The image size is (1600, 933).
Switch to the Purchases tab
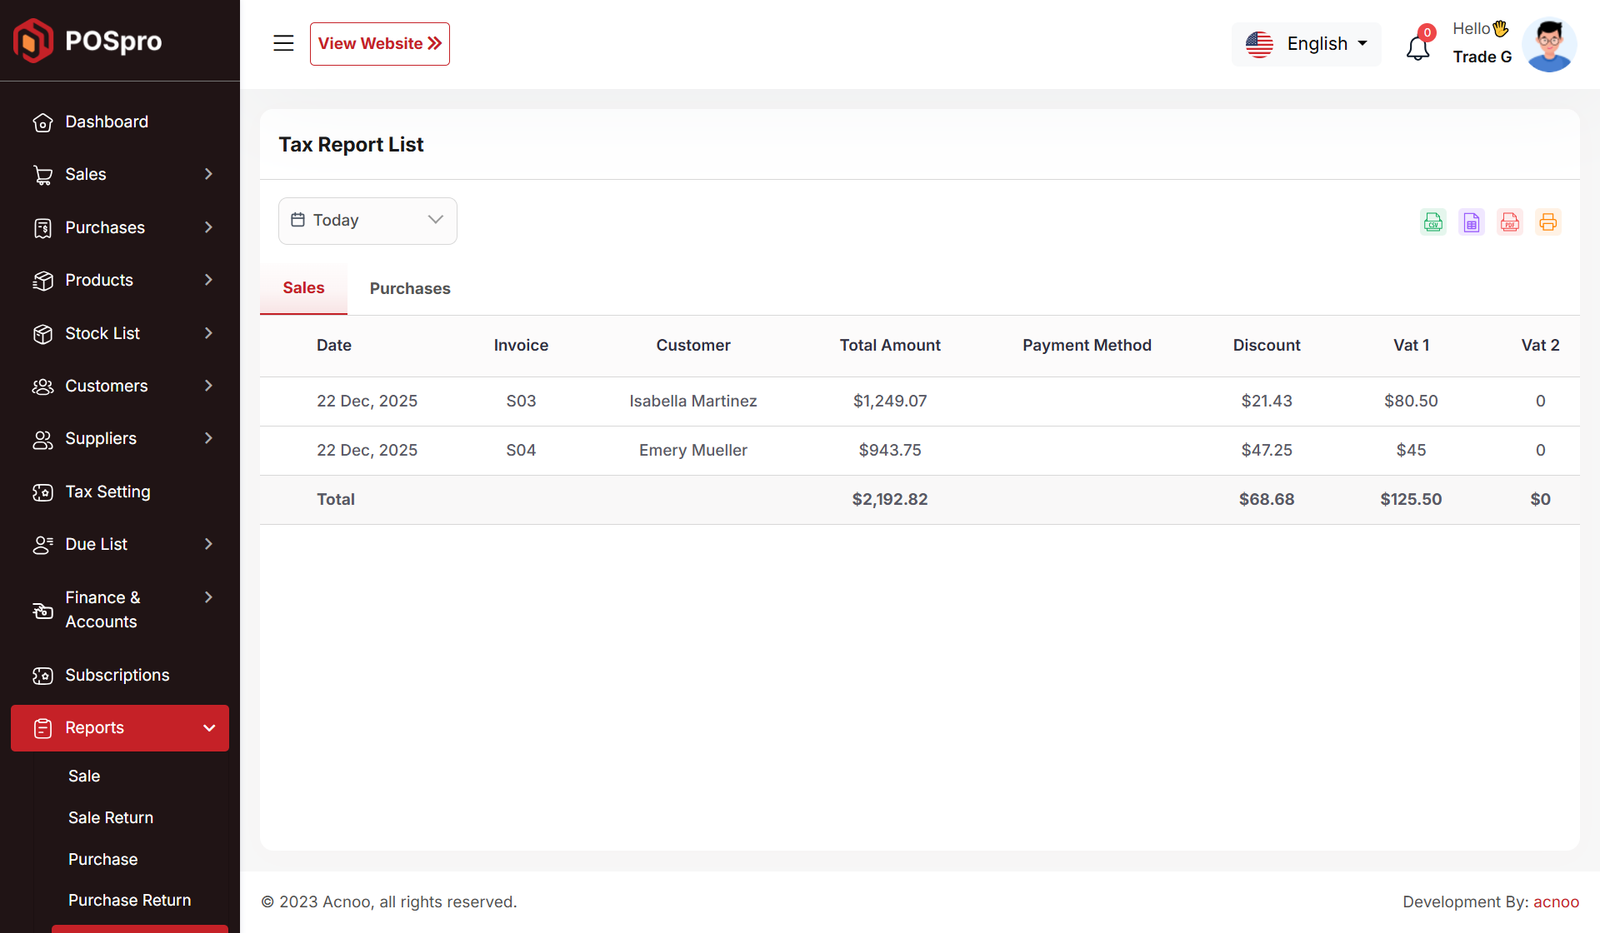pyautogui.click(x=410, y=289)
